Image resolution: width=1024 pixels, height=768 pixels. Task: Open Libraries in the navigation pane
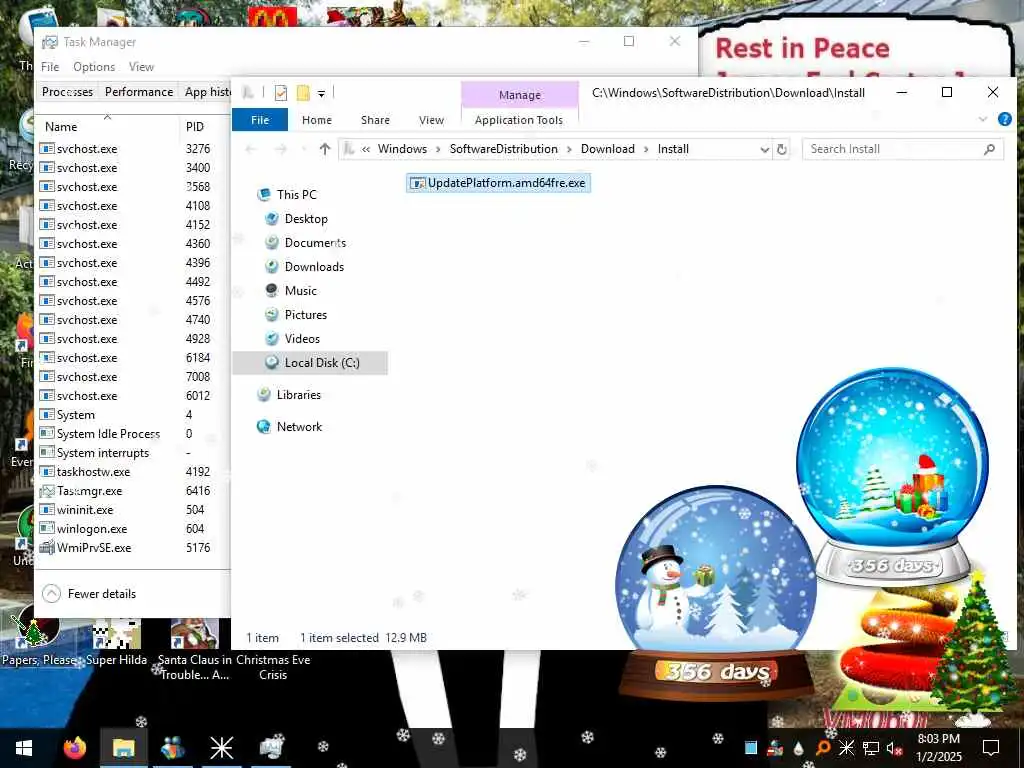tap(298, 395)
